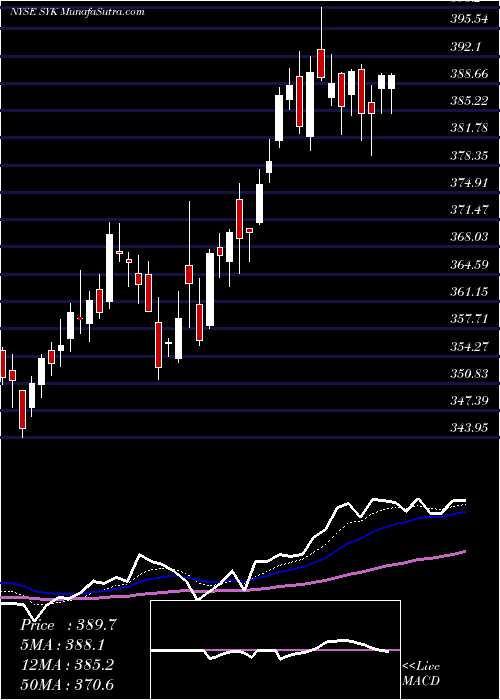Click the 5MA : 388.1 value
The image size is (500, 700).
(x=62, y=645)
